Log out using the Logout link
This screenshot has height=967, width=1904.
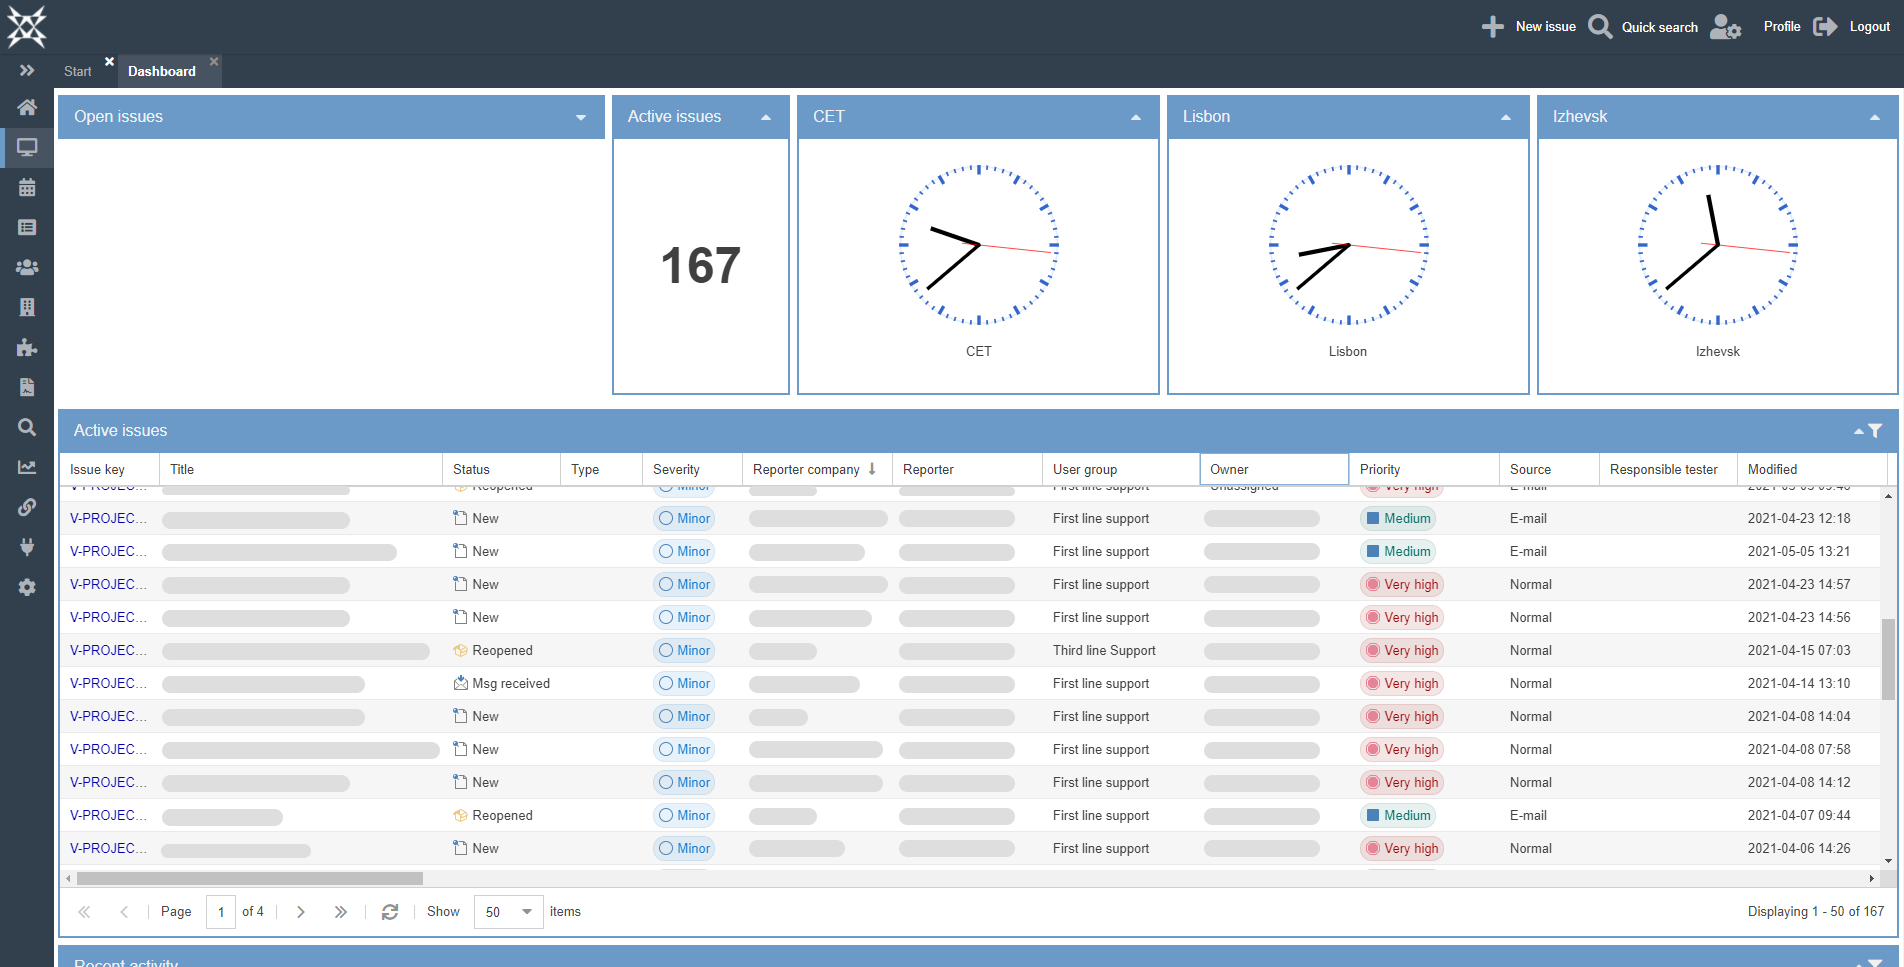click(x=1869, y=26)
